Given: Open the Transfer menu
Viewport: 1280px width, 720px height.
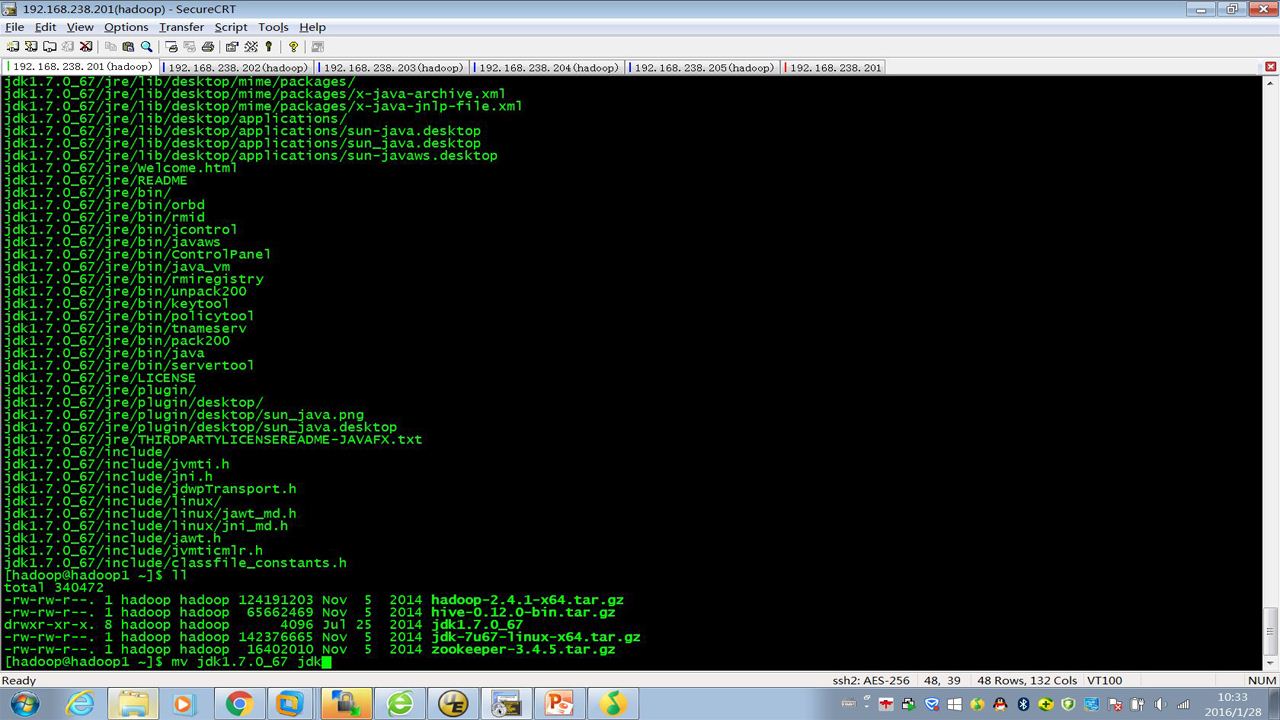Looking at the screenshot, I should click(x=181, y=27).
